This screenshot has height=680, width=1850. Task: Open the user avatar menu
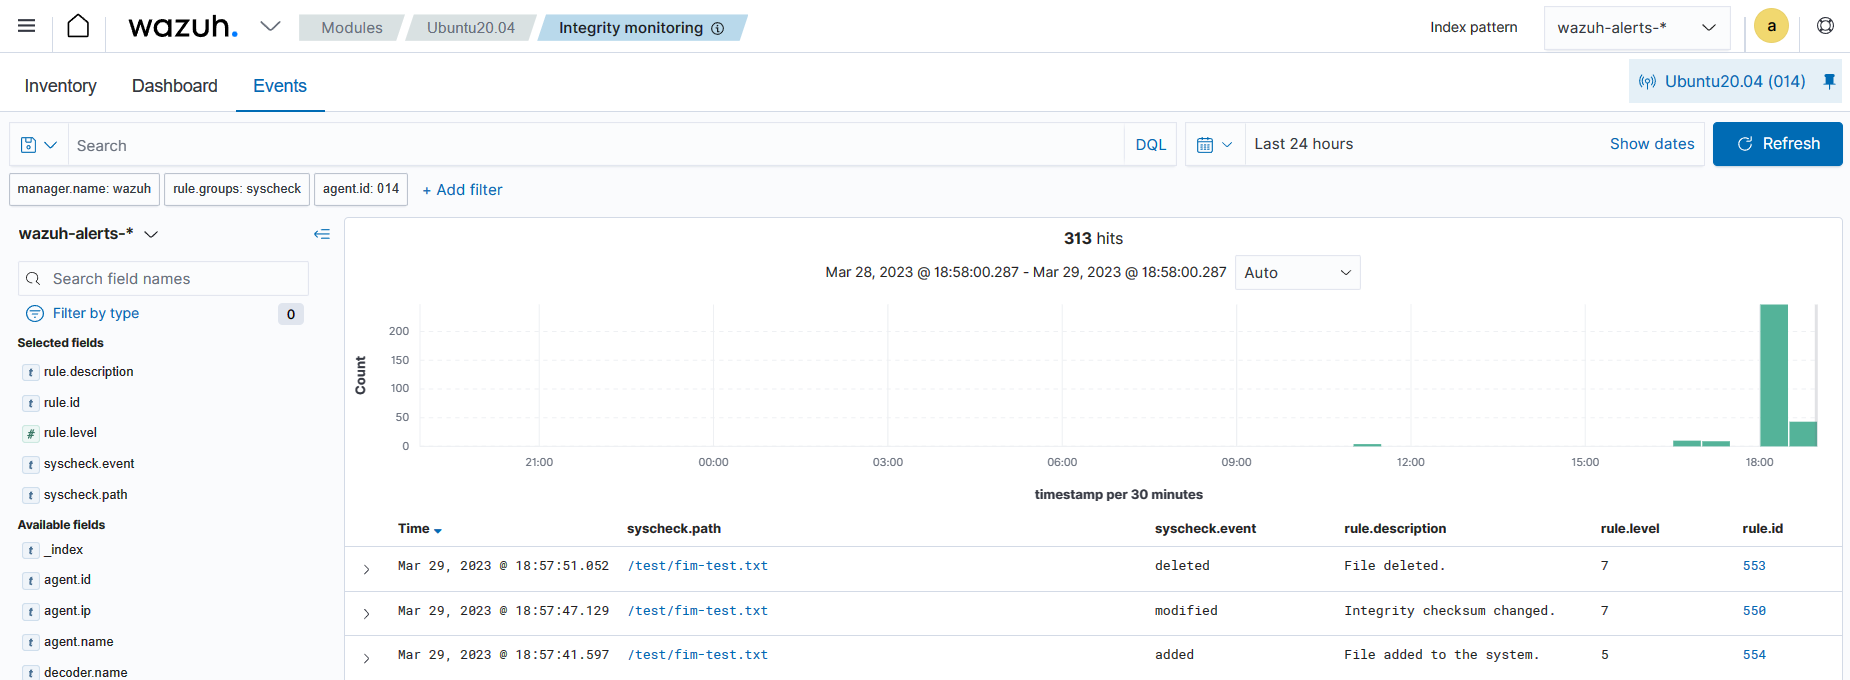tap(1771, 26)
